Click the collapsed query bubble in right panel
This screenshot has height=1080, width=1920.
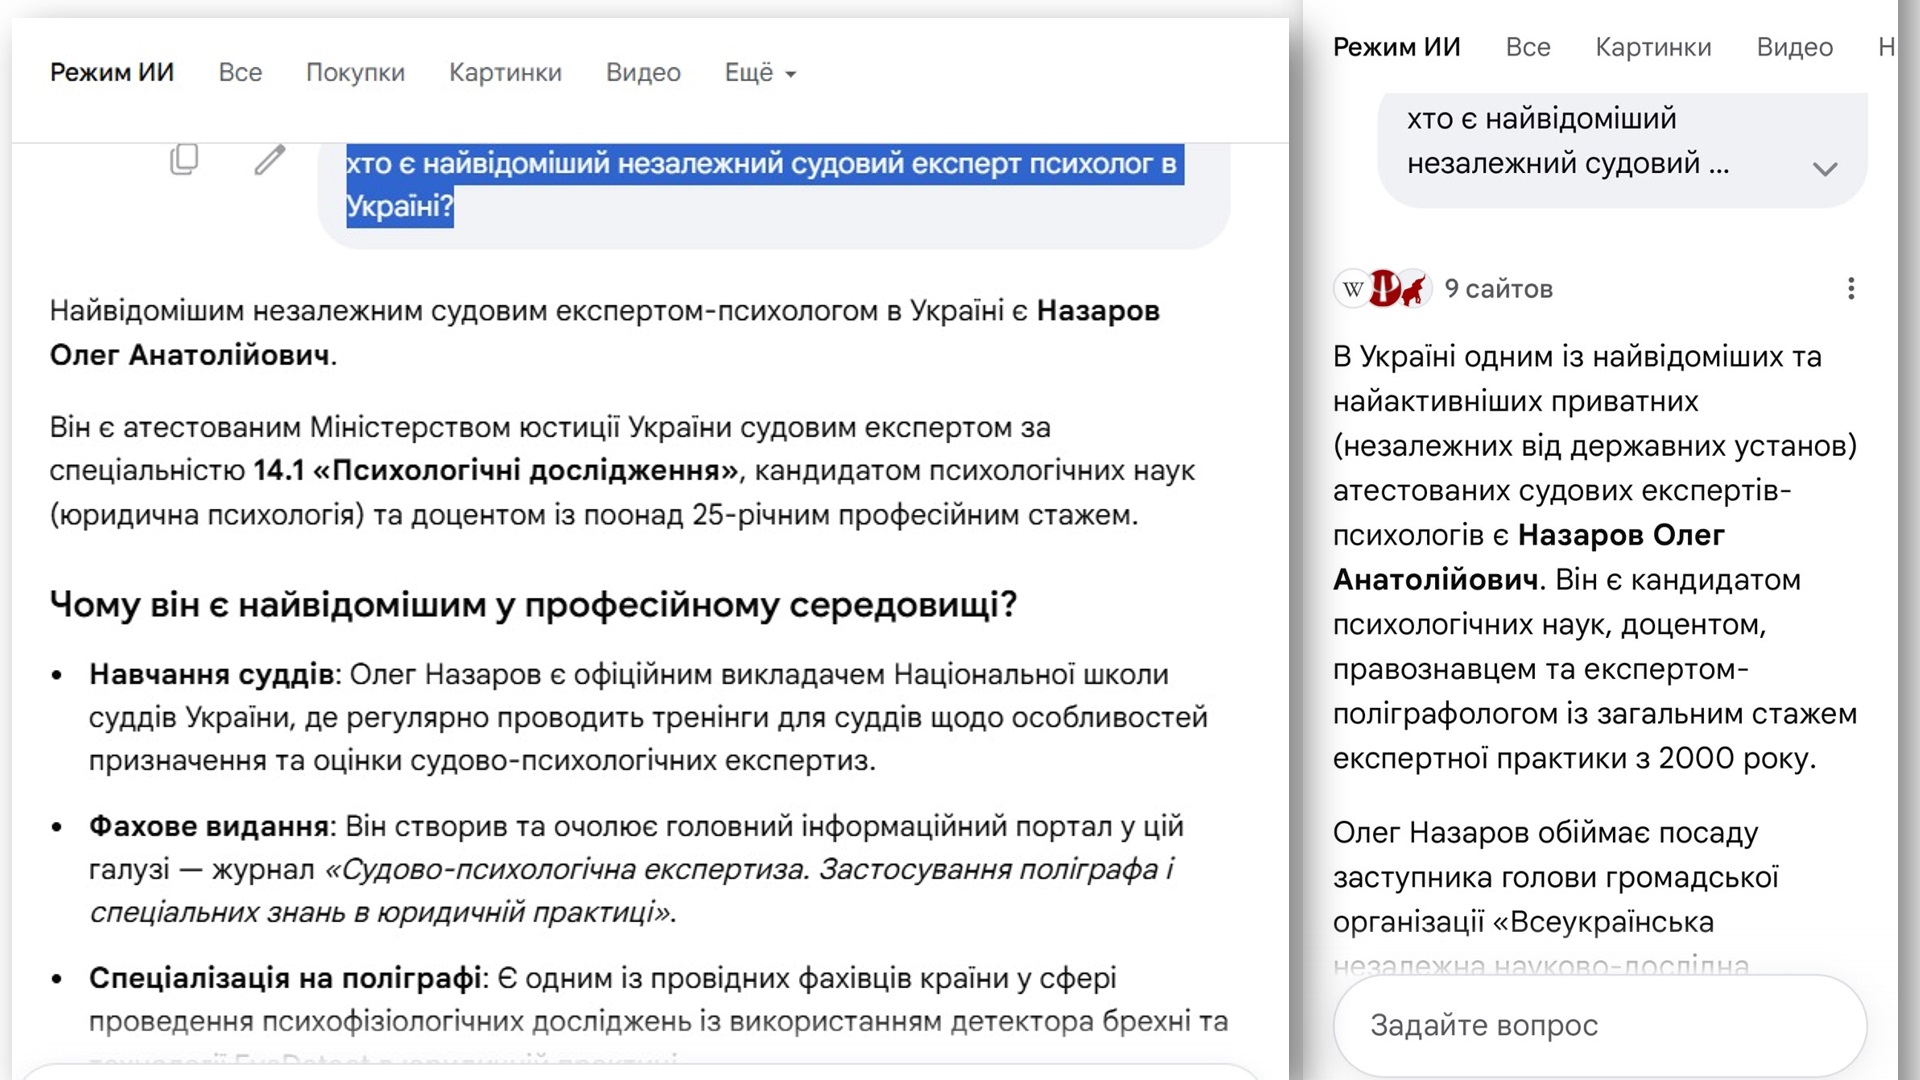pyautogui.click(x=1622, y=150)
